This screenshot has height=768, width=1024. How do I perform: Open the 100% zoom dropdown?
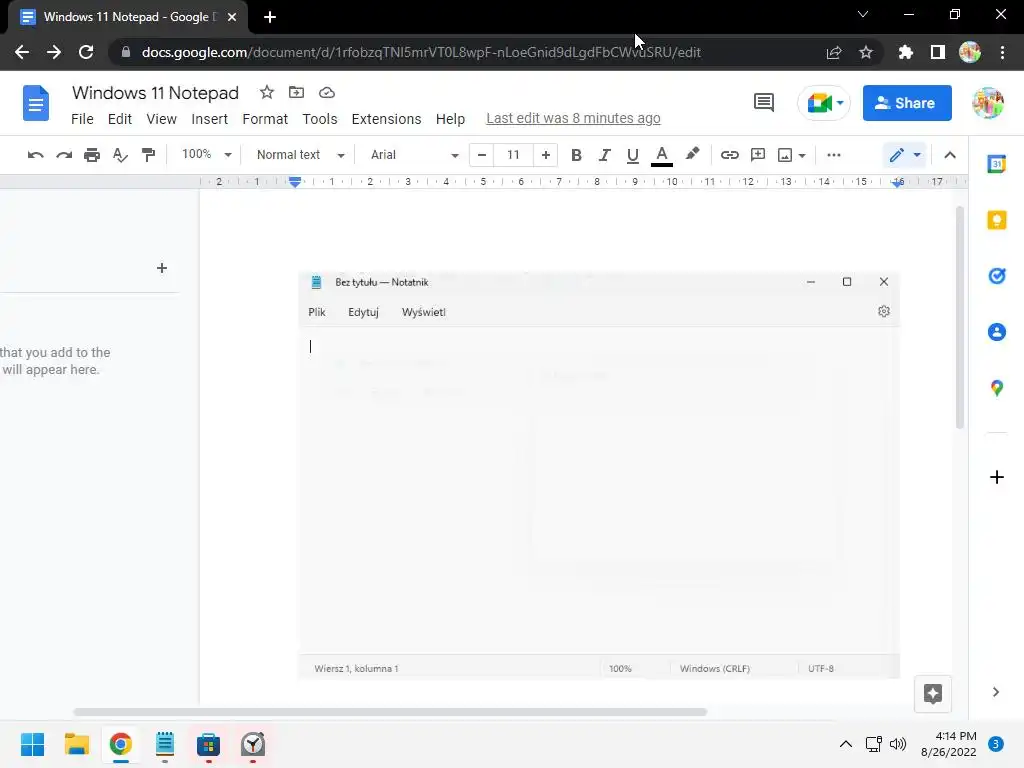206,155
